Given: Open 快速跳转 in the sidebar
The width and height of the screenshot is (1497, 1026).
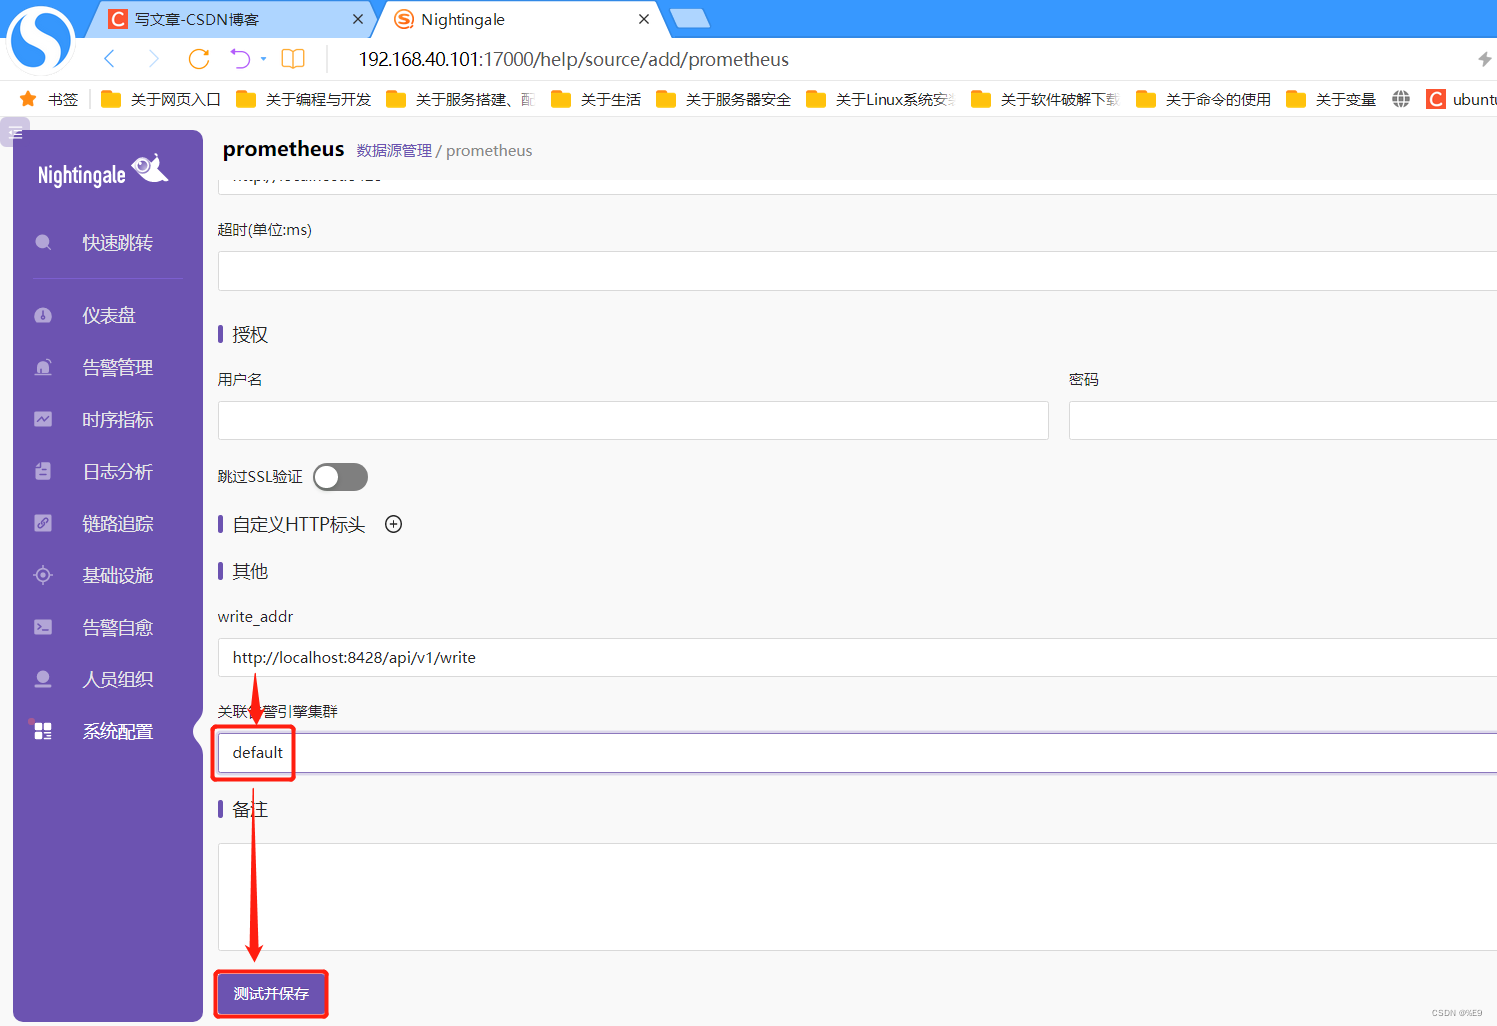Looking at the screenshot, I should (117, 243).
